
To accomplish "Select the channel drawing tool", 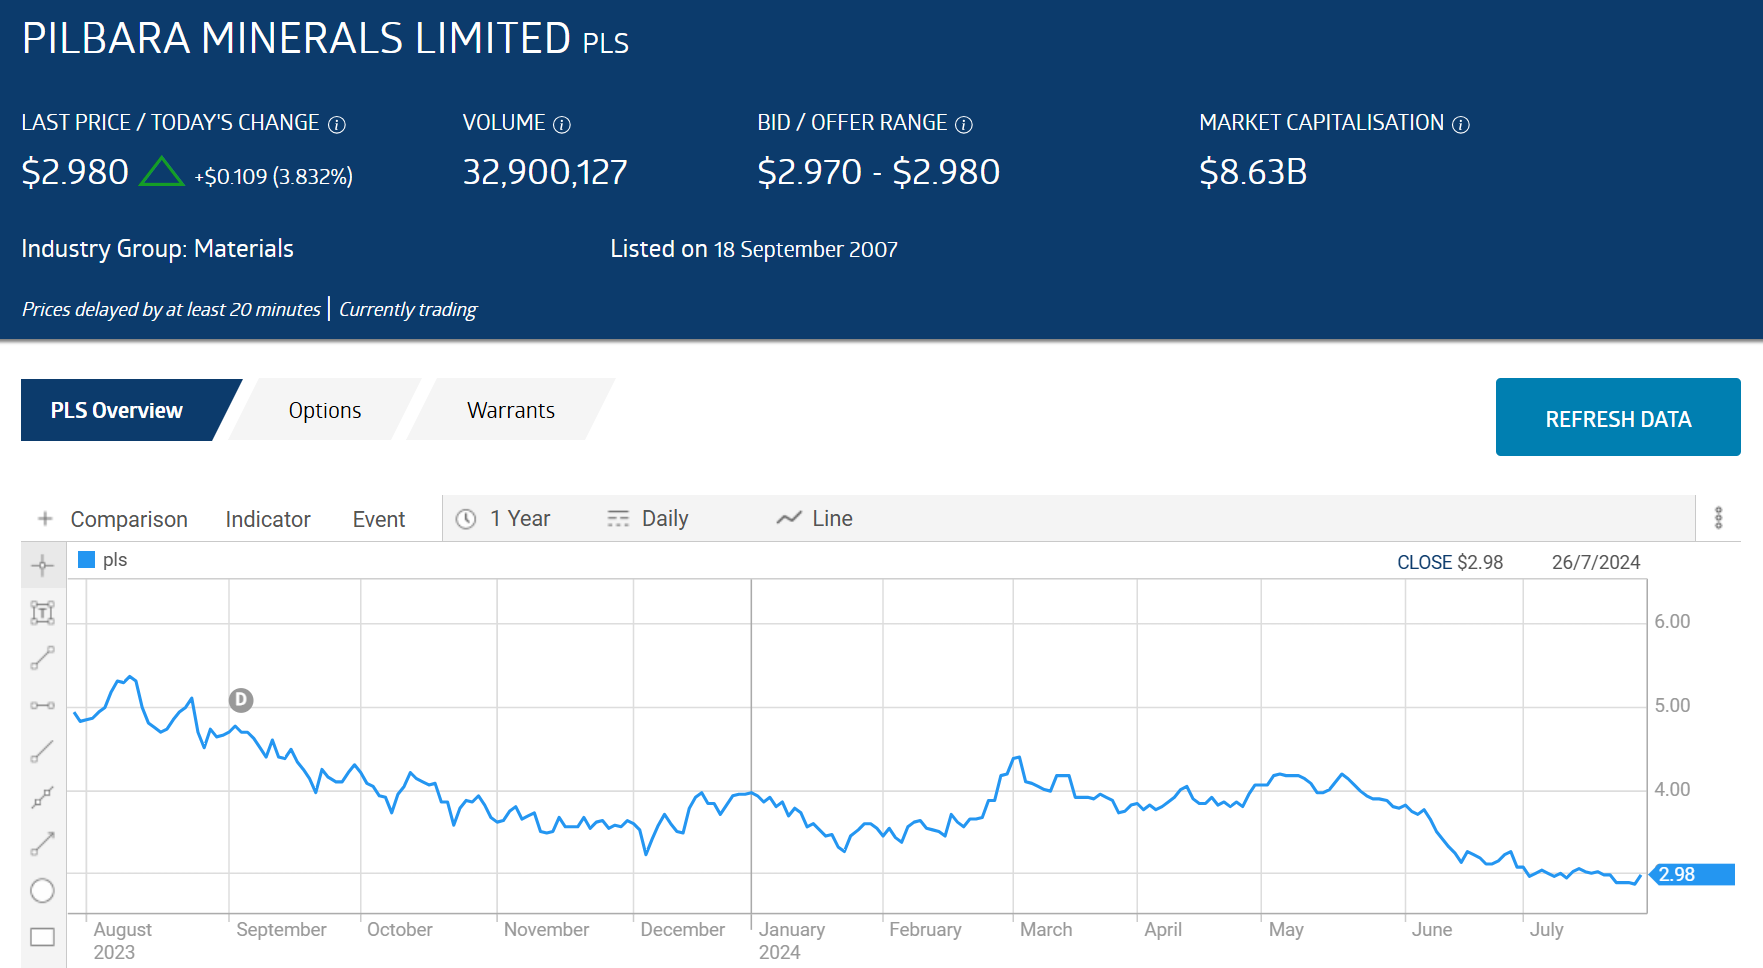I will pos(42,798).
